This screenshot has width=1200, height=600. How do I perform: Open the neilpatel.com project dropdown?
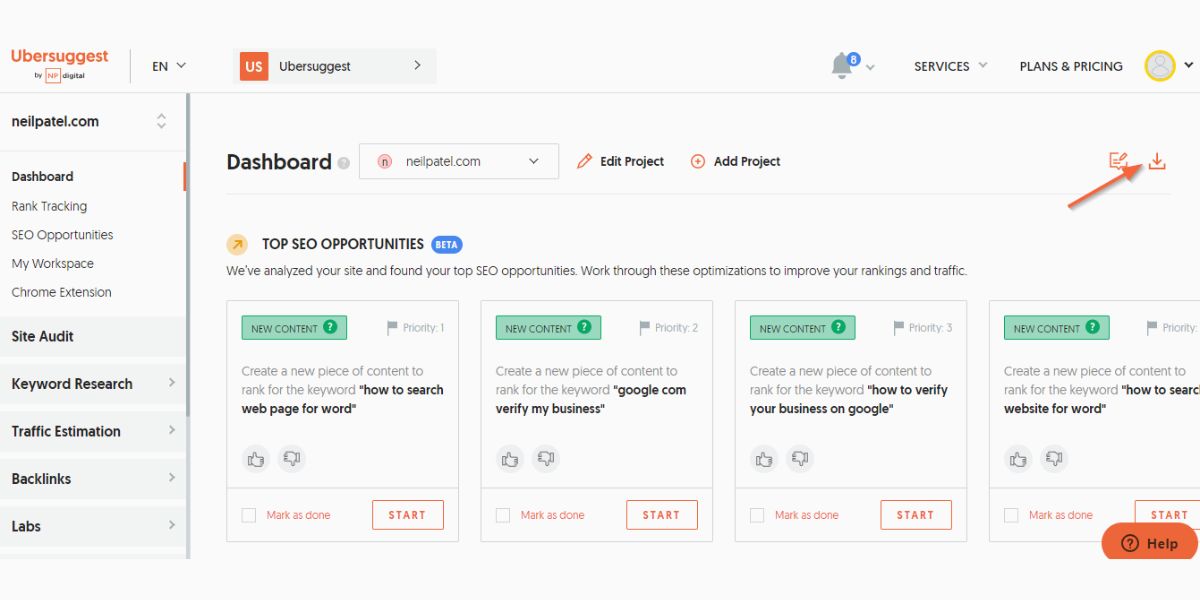[x=459, y=161]
